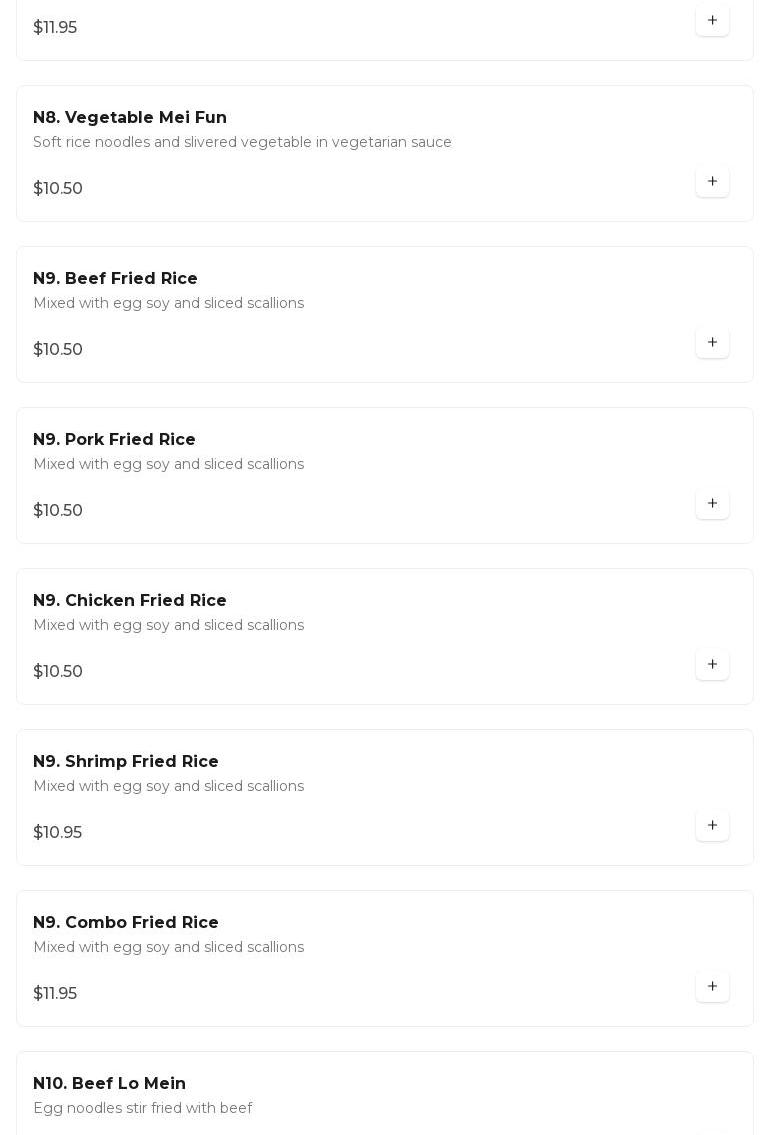The width and height of the screenshot is (770, 1135).
Task: Click the Vegetable Mei Fun $10.50 price
Action: coord(58,189)
